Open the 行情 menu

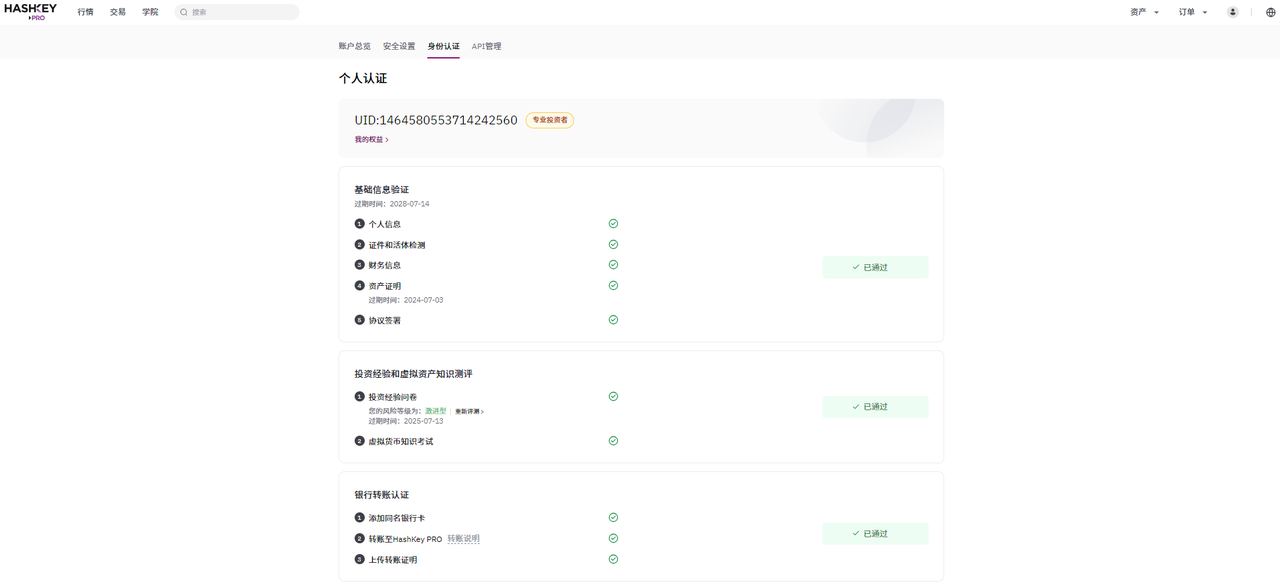[x=85, y=12]
